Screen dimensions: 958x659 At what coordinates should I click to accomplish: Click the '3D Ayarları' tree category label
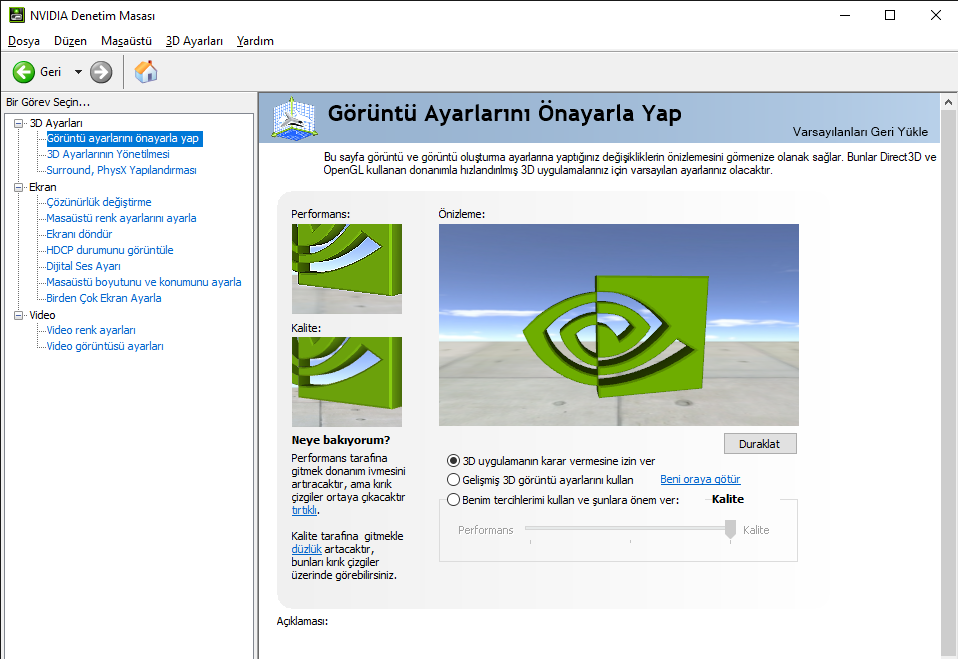click(x=56, y=123)
